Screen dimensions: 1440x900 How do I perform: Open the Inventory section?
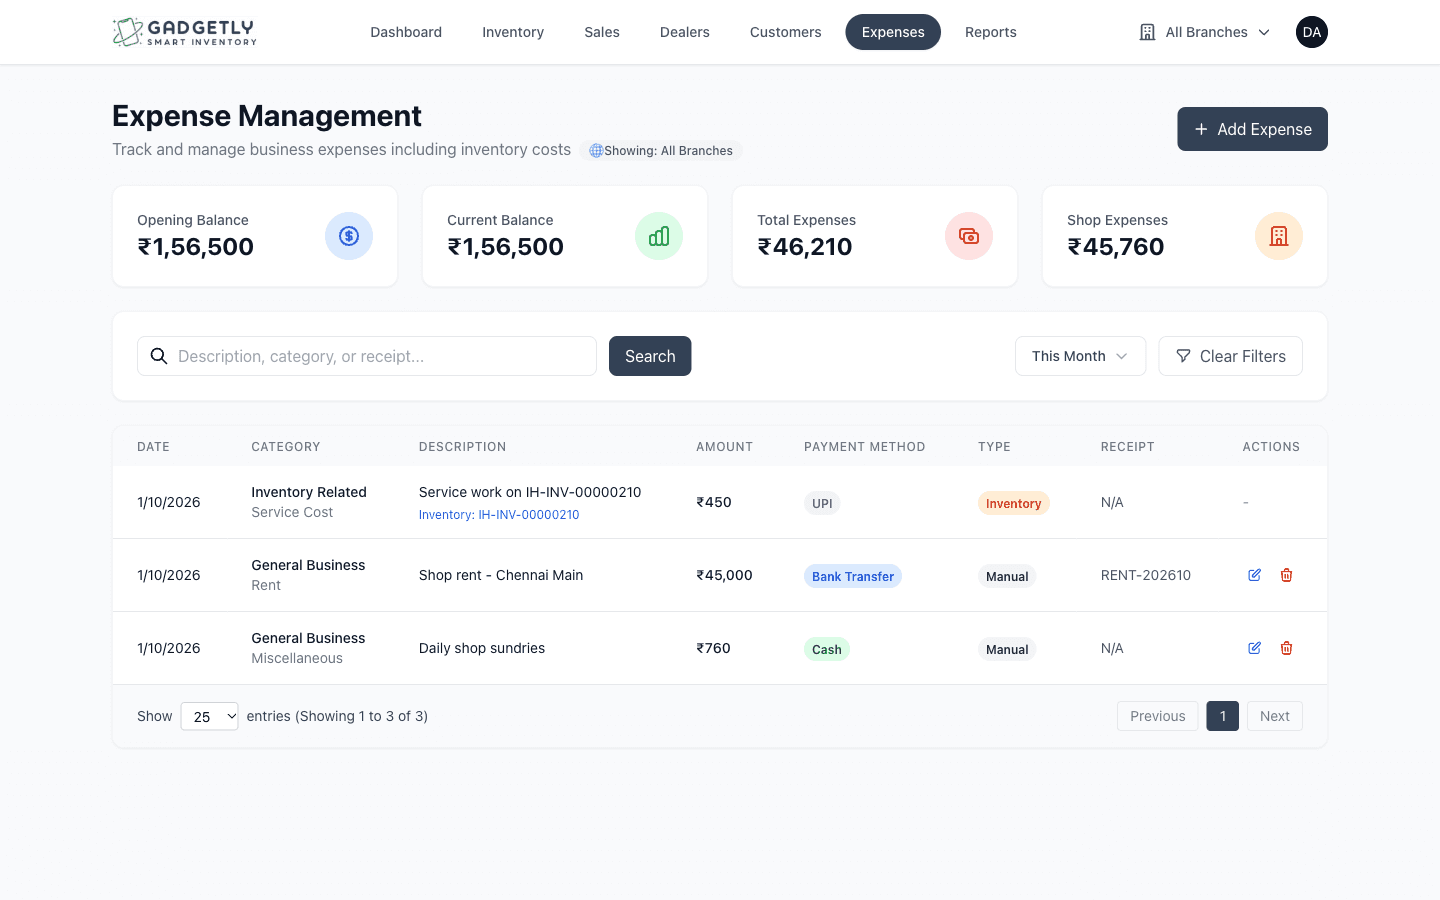click(x=513, y=32)
